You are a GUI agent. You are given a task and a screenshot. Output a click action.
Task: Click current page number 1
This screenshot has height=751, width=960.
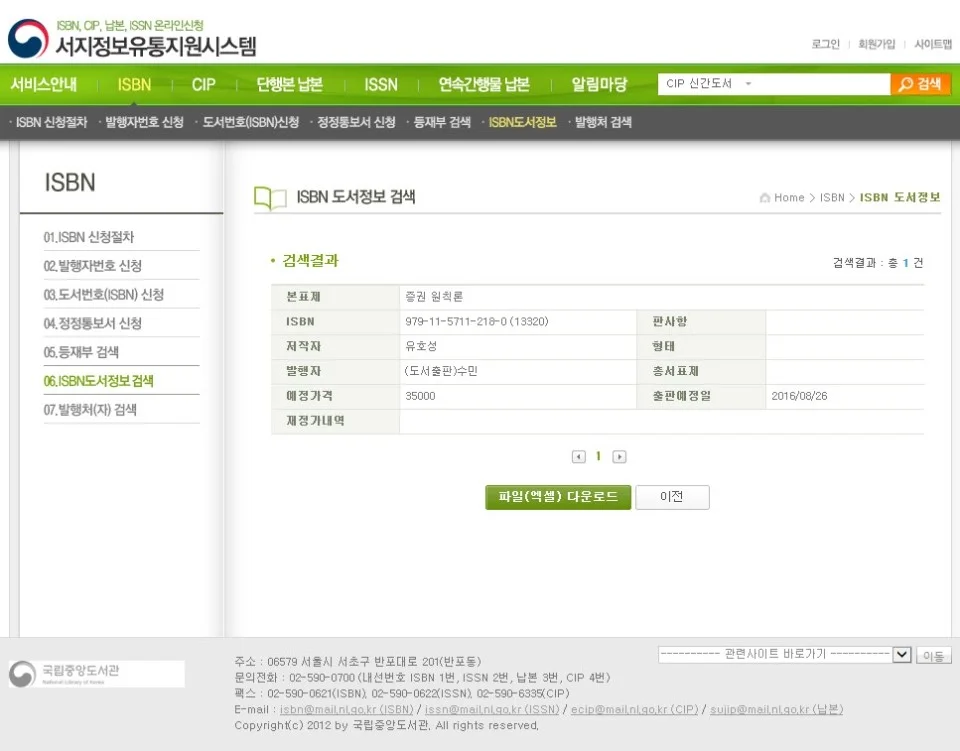599,456
